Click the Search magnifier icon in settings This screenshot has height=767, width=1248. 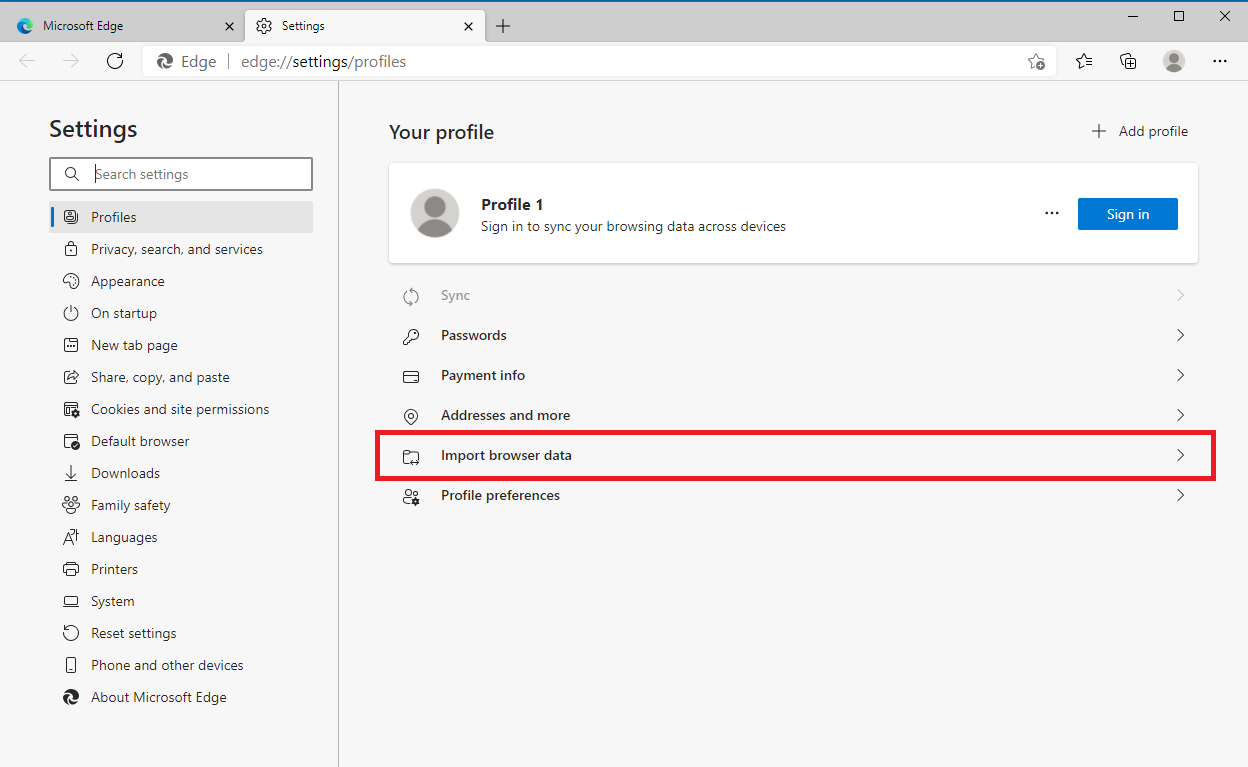pyautogui.click(x=71, y=174)
